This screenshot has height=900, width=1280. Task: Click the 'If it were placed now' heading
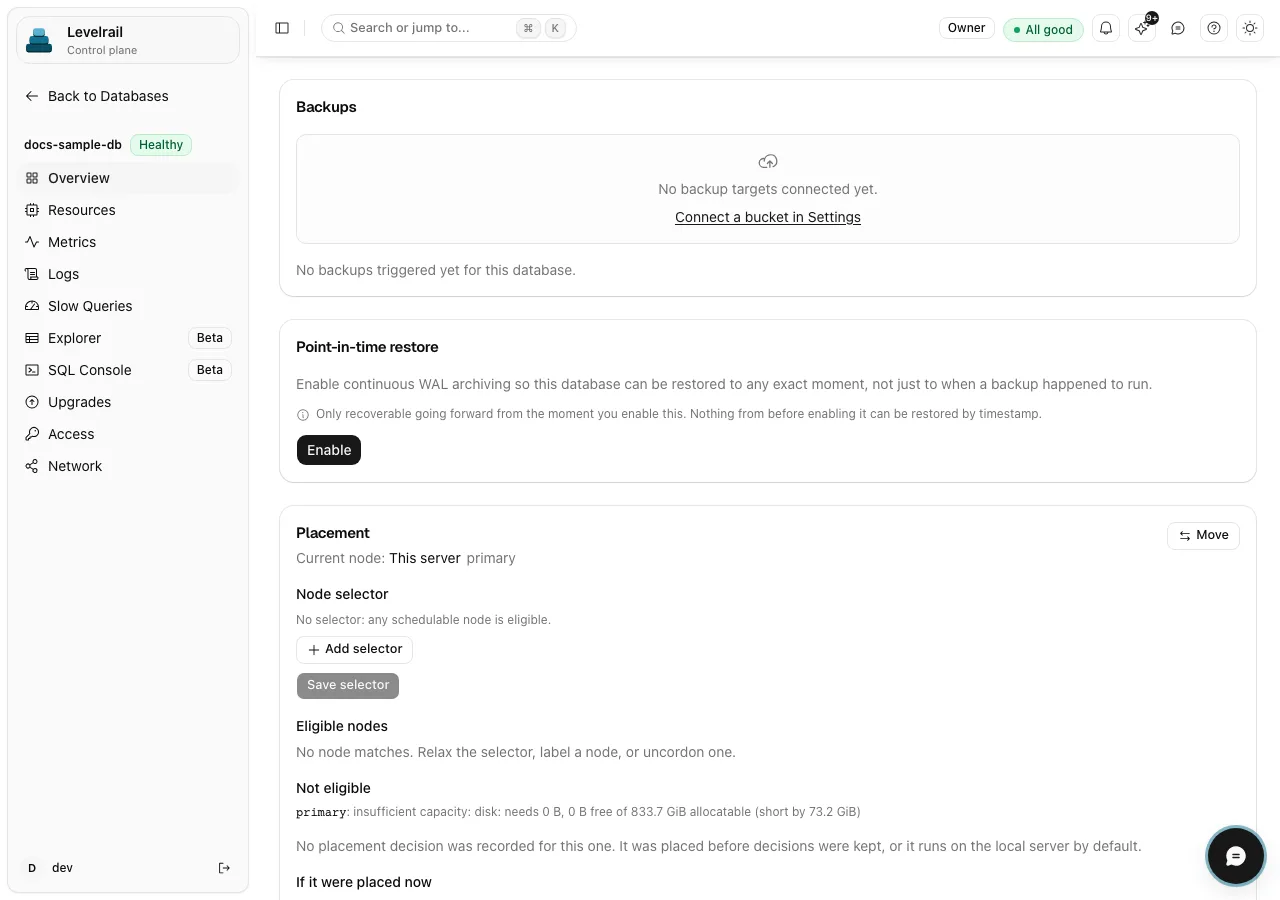point(364,882)
